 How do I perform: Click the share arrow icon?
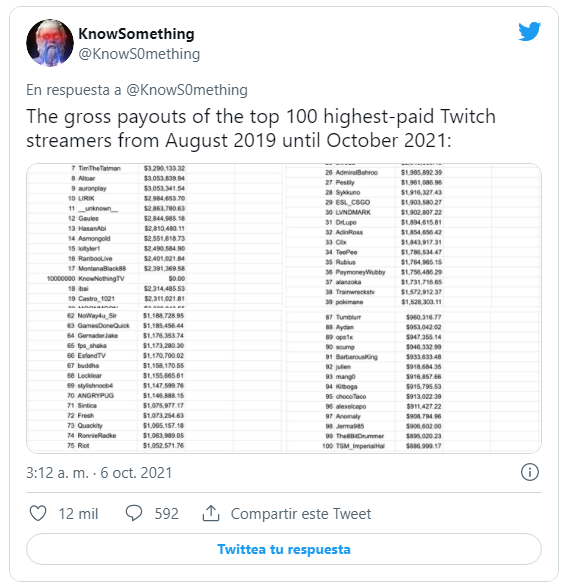[211, 513]
